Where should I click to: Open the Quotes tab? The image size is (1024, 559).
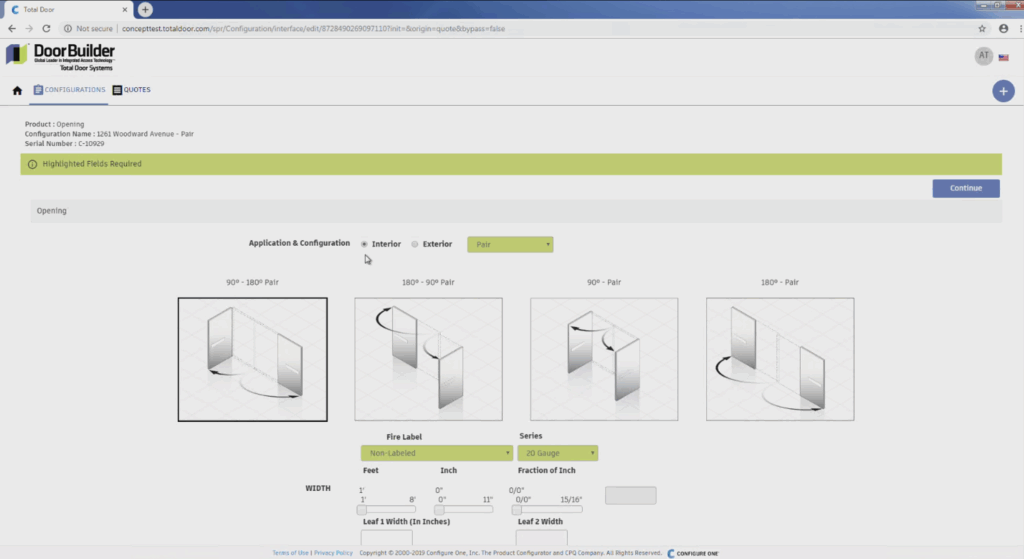[131, 90]
